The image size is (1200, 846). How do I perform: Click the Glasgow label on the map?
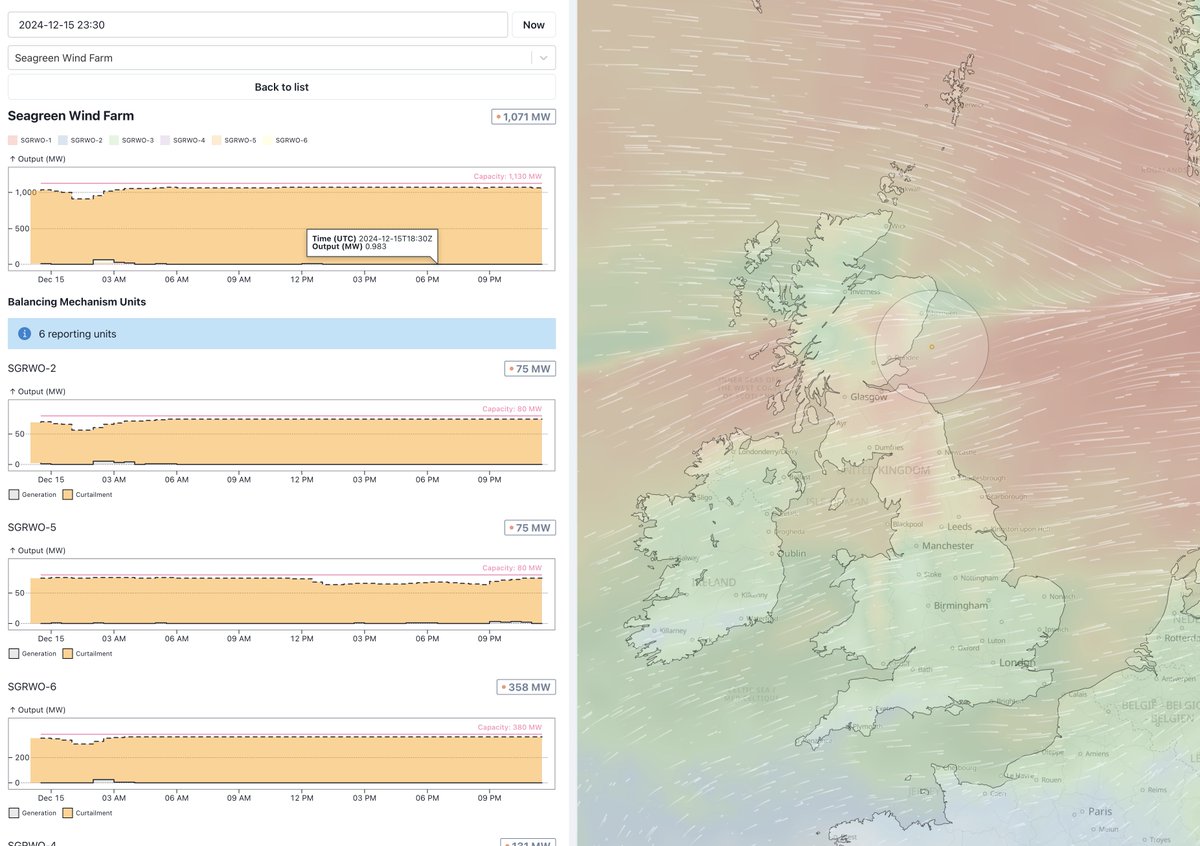click(x=869, y=397)
